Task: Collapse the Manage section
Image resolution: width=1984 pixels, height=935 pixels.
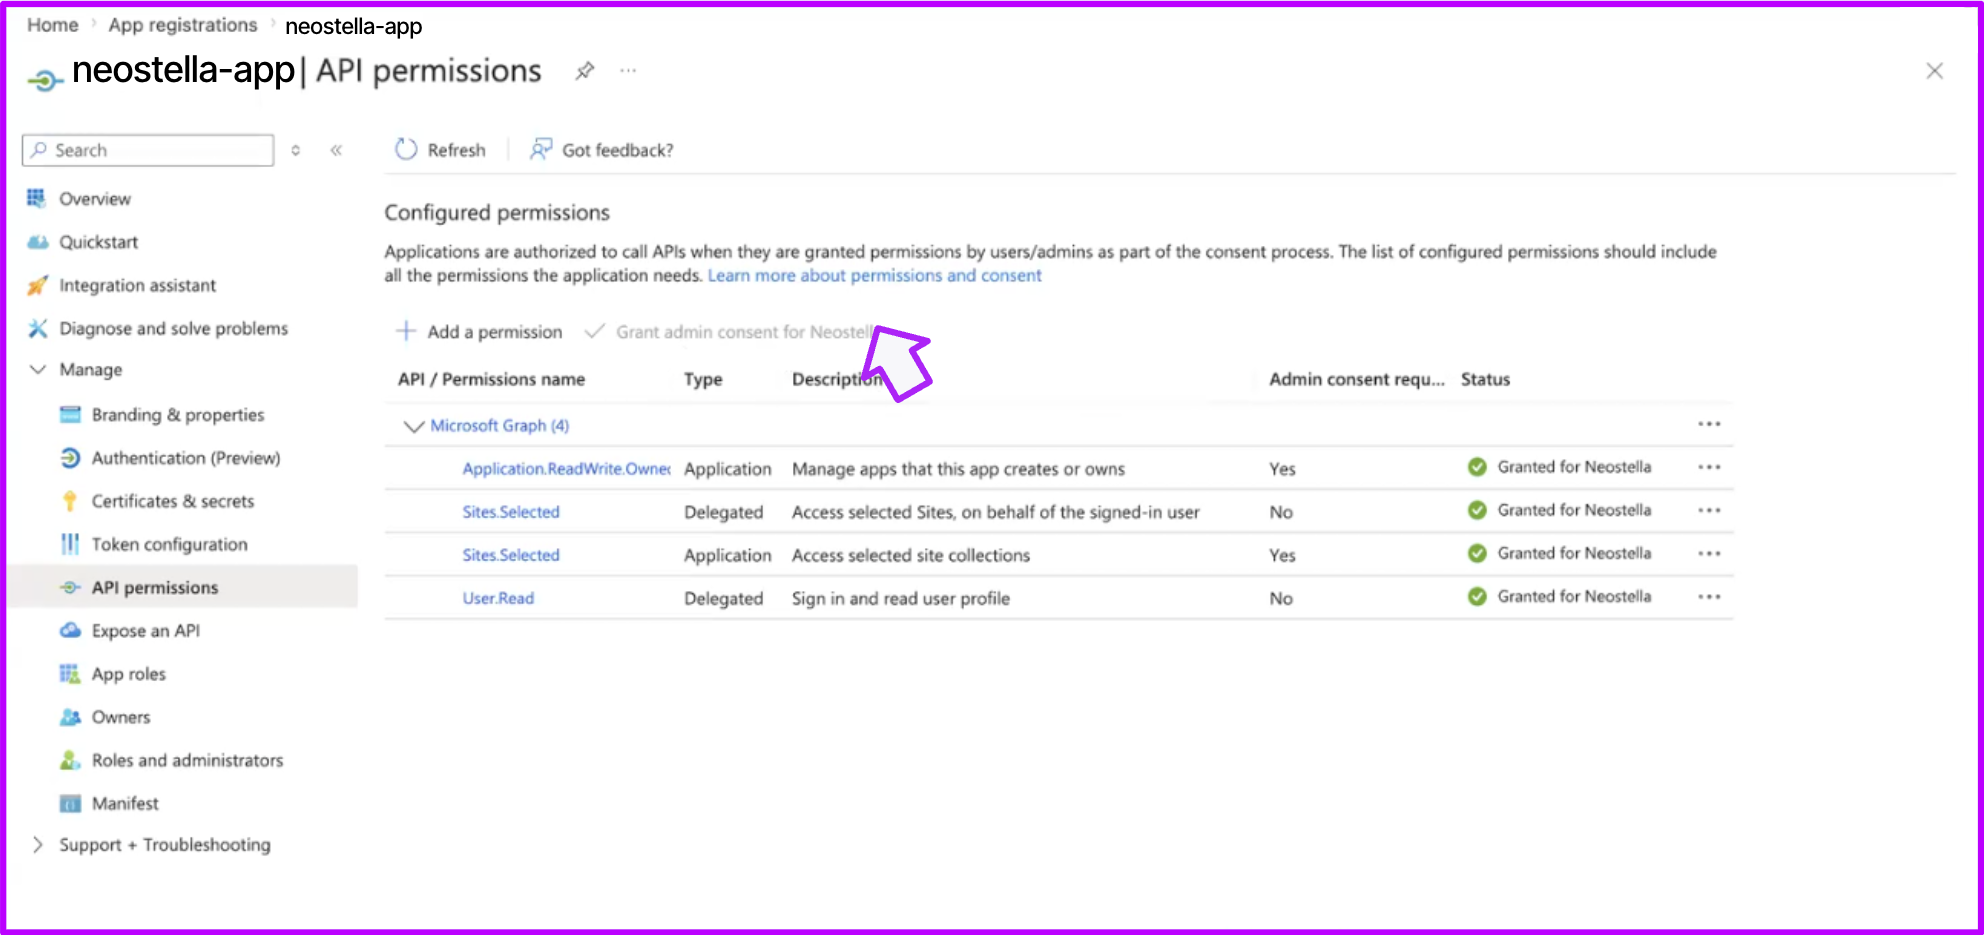Action: (x=38, y=370)
